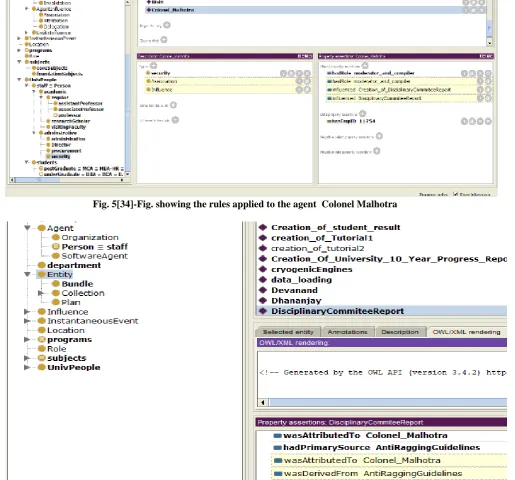The image size is (515, 480).
Task: Open the OWL/XML rendering tab
Action: 466,332
